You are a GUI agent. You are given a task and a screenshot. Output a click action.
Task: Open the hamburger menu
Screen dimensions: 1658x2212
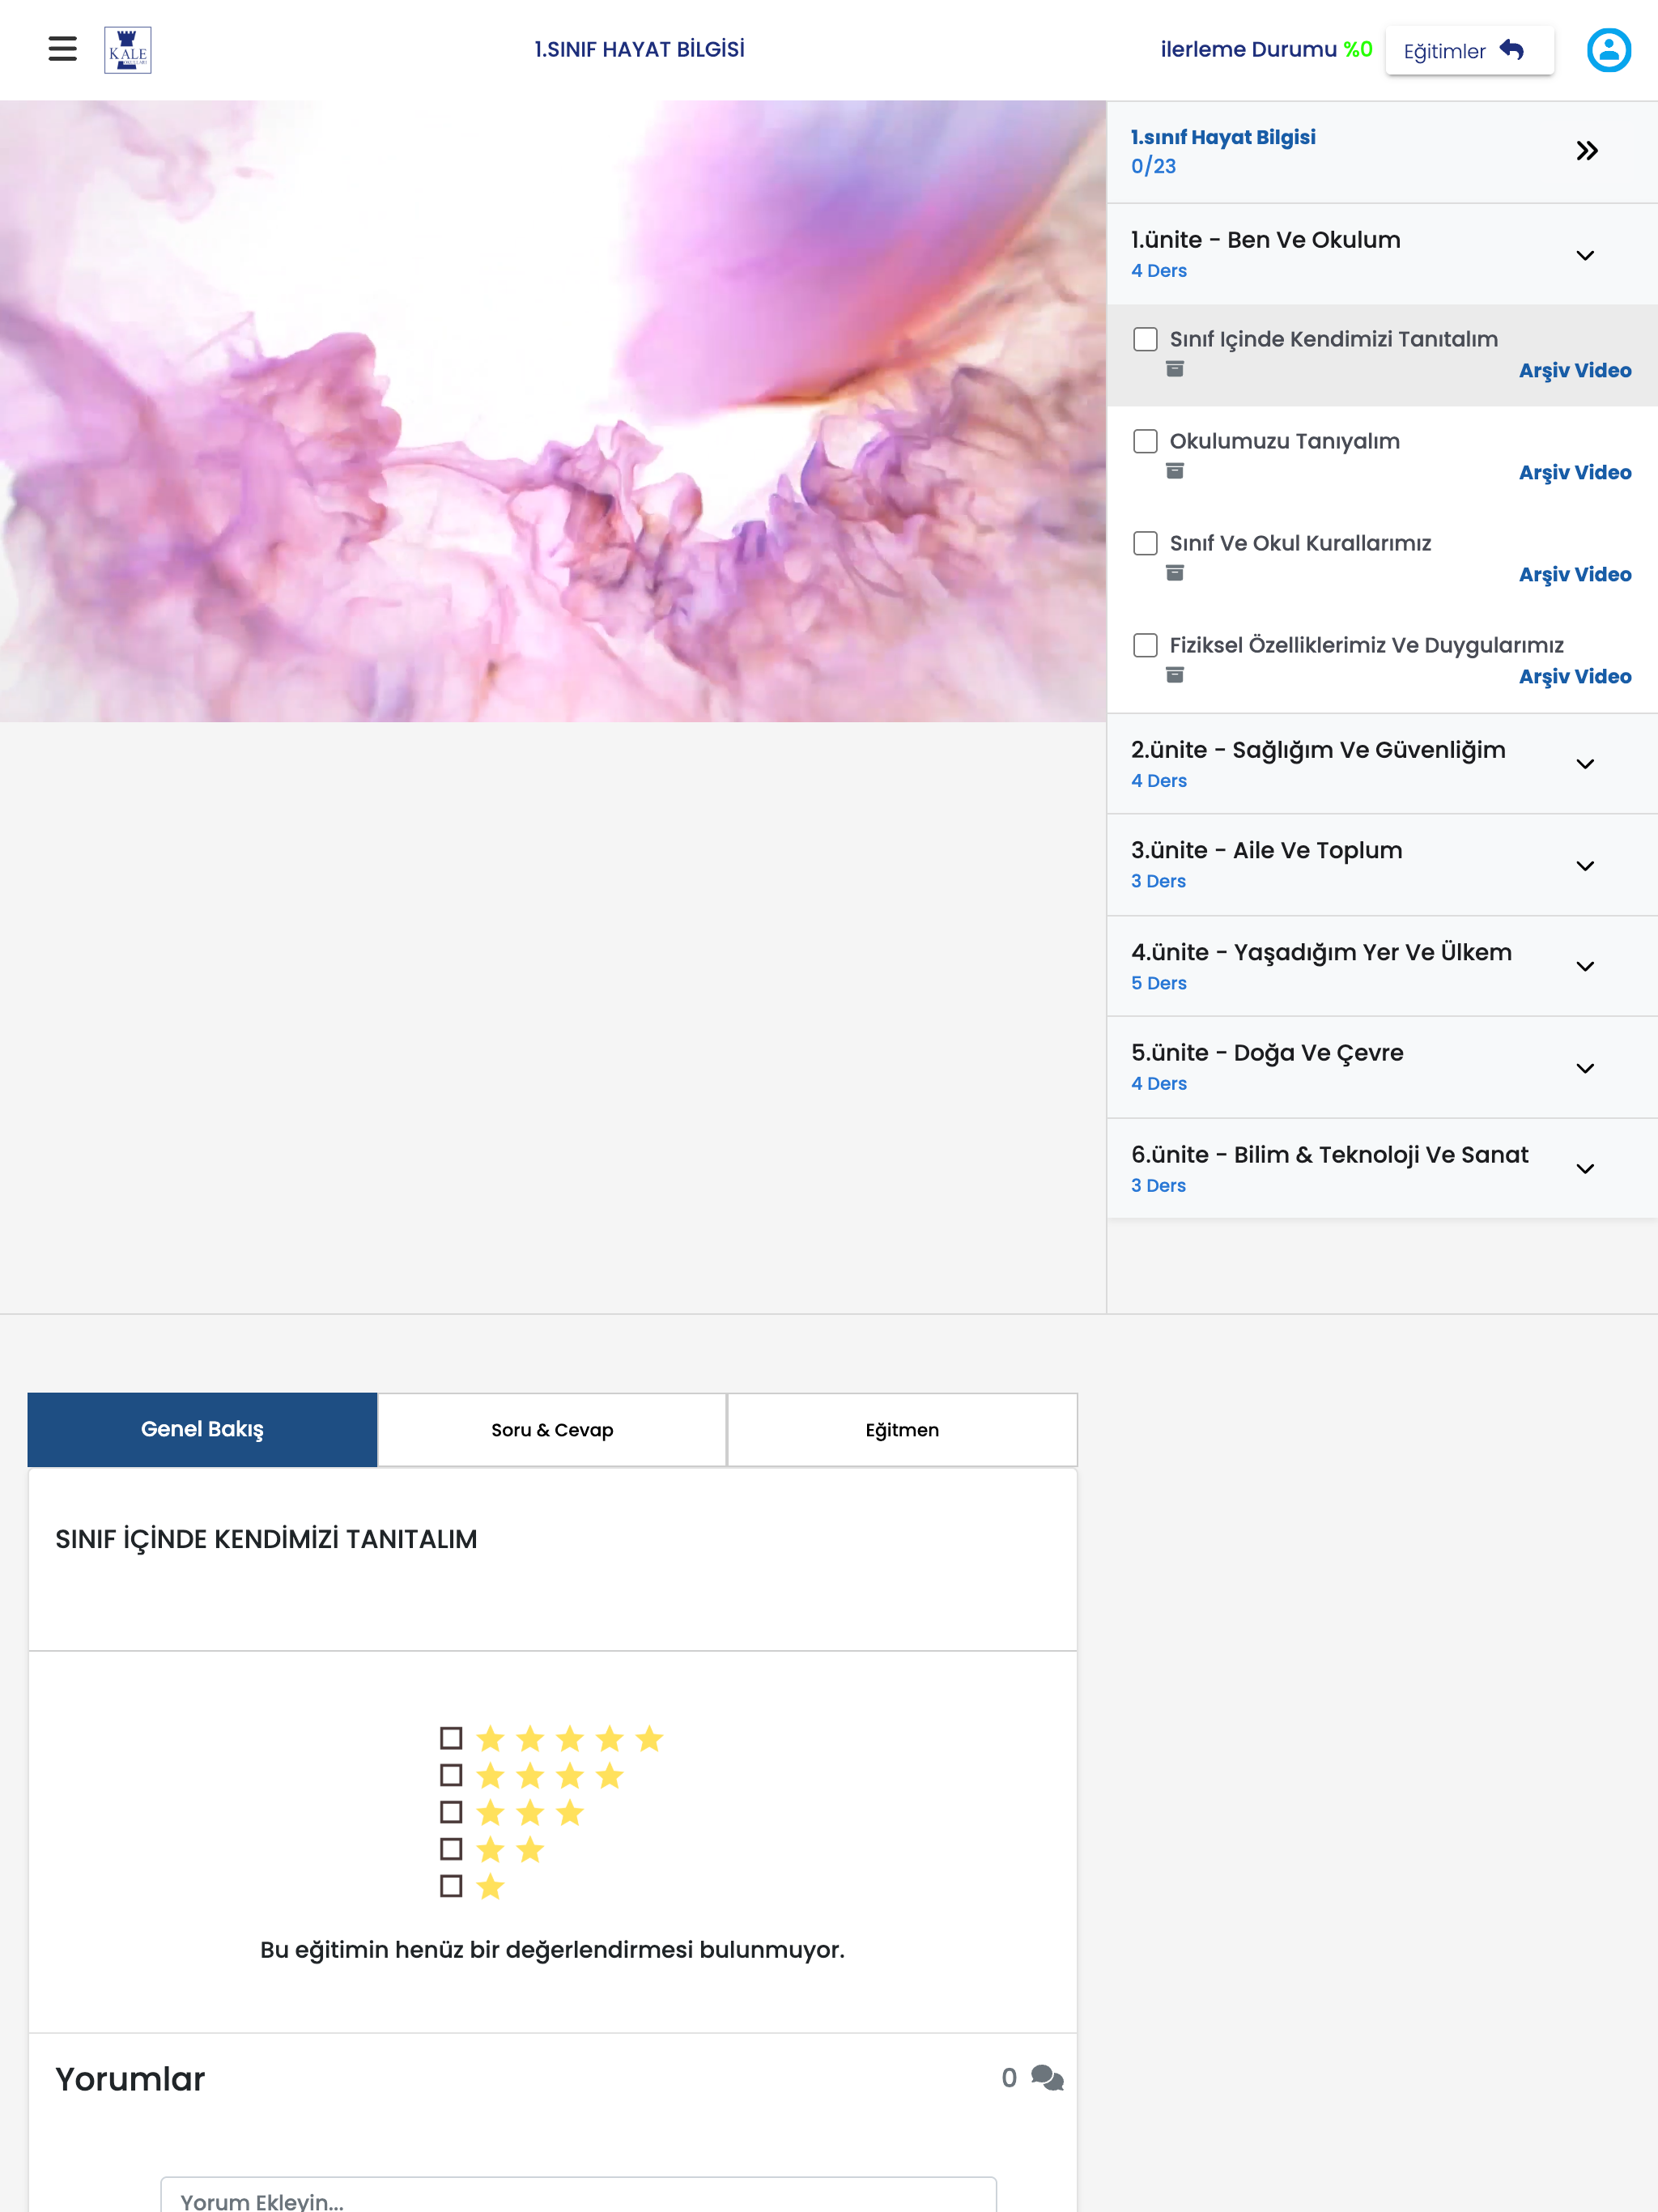[x=62, y=49]
